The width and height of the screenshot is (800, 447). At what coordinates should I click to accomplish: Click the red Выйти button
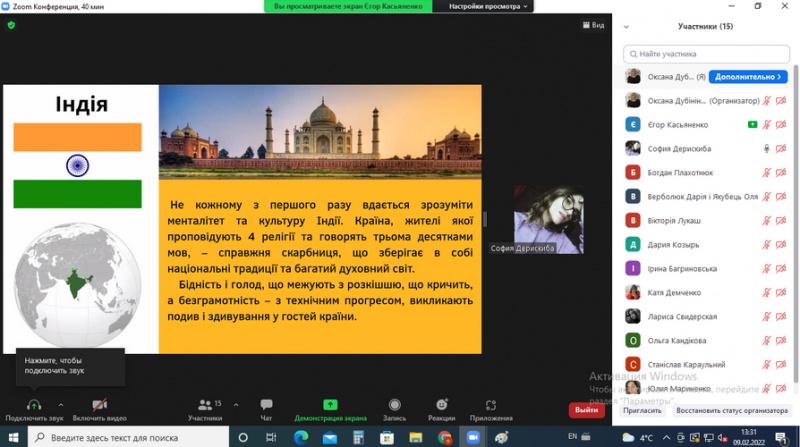pyautogui.click(x=586, y=410)
